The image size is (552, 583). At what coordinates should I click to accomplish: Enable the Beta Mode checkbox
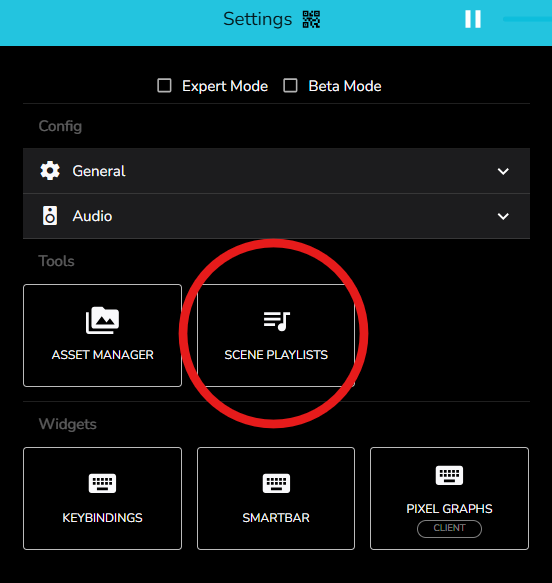pos(290,85)
